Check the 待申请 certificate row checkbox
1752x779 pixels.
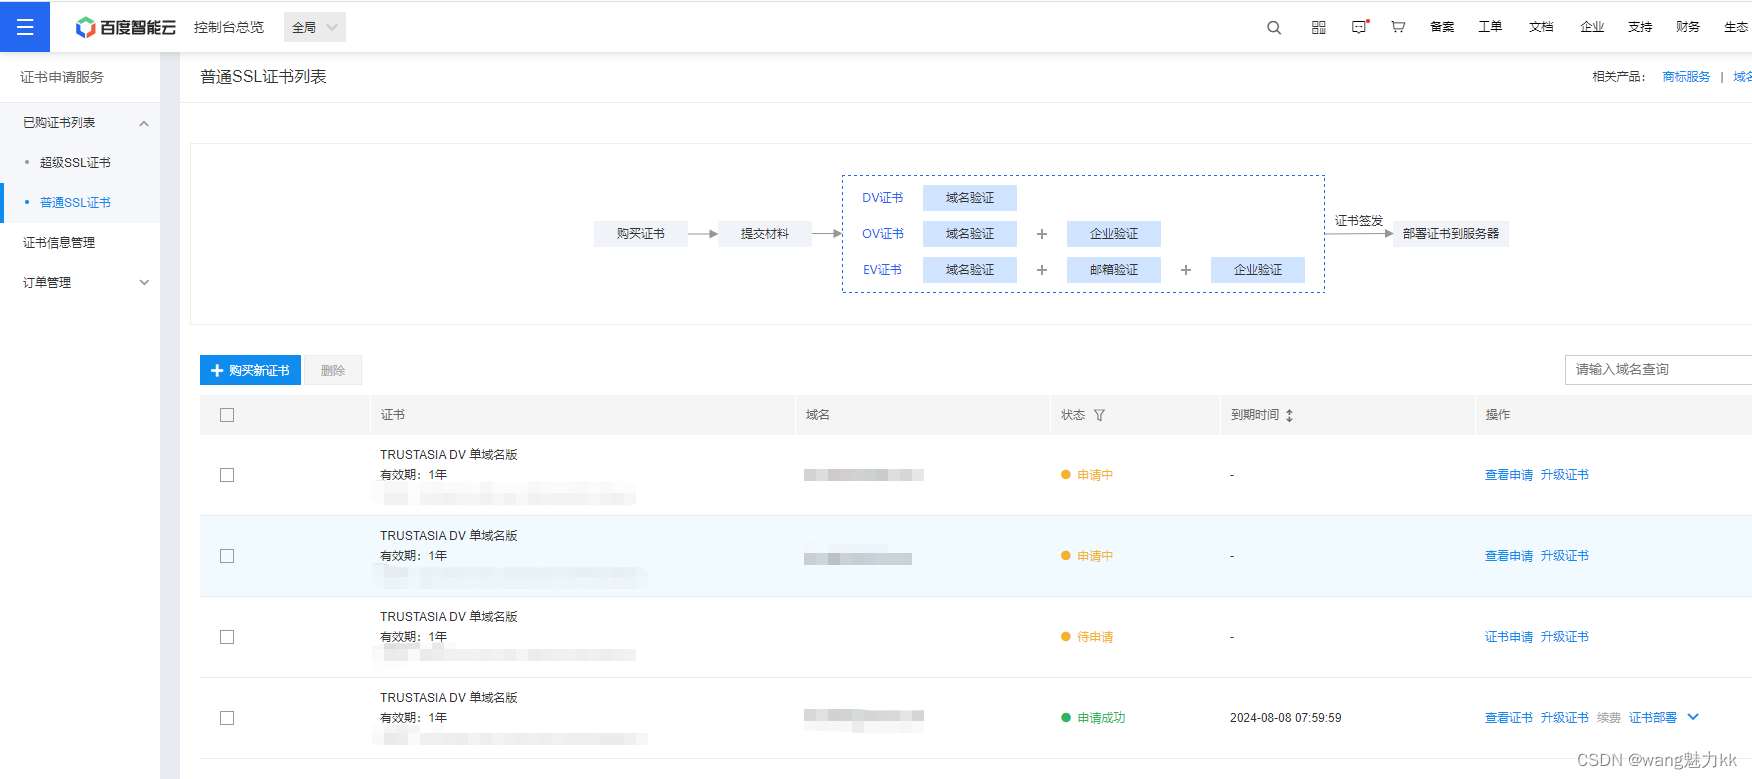[x=227, y=637]
